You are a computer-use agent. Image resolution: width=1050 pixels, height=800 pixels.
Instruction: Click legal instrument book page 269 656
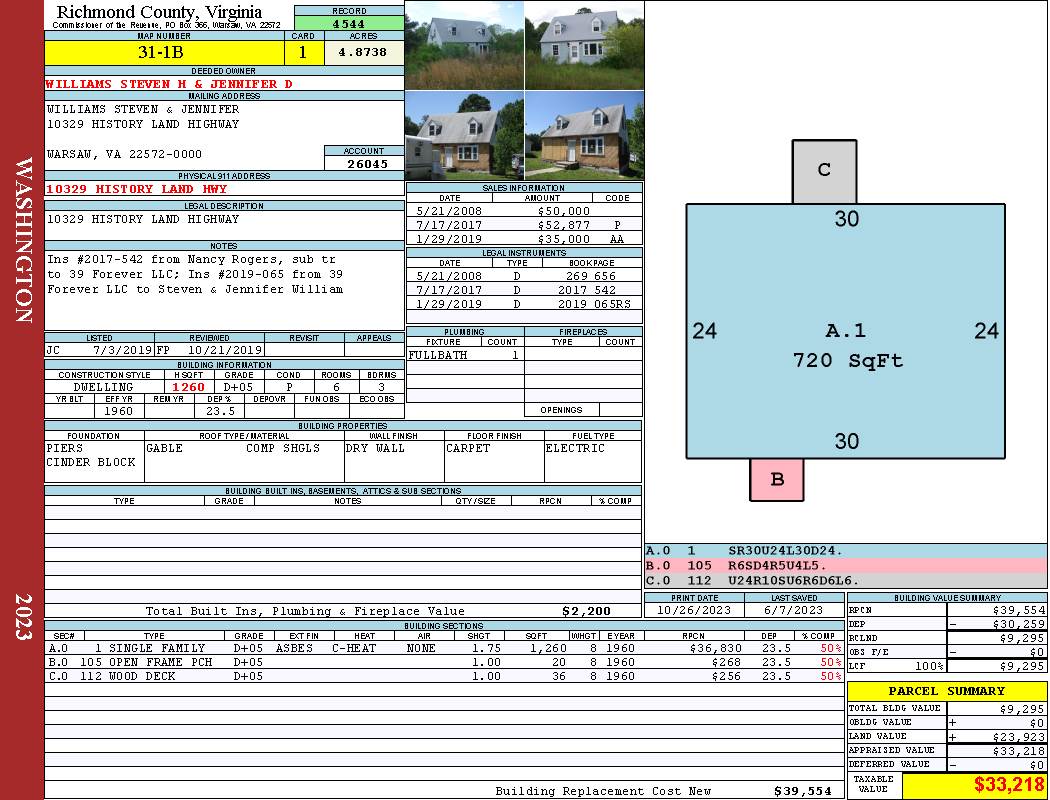click(591, 276)
